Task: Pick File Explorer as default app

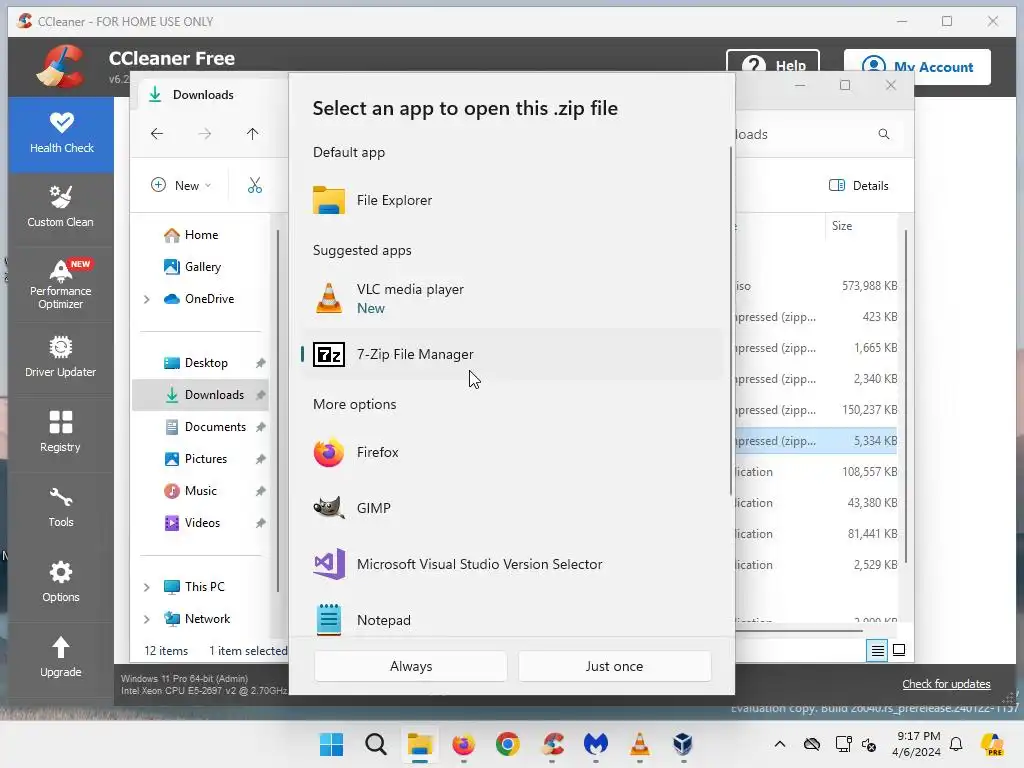Action: click(x=513, y=200)
